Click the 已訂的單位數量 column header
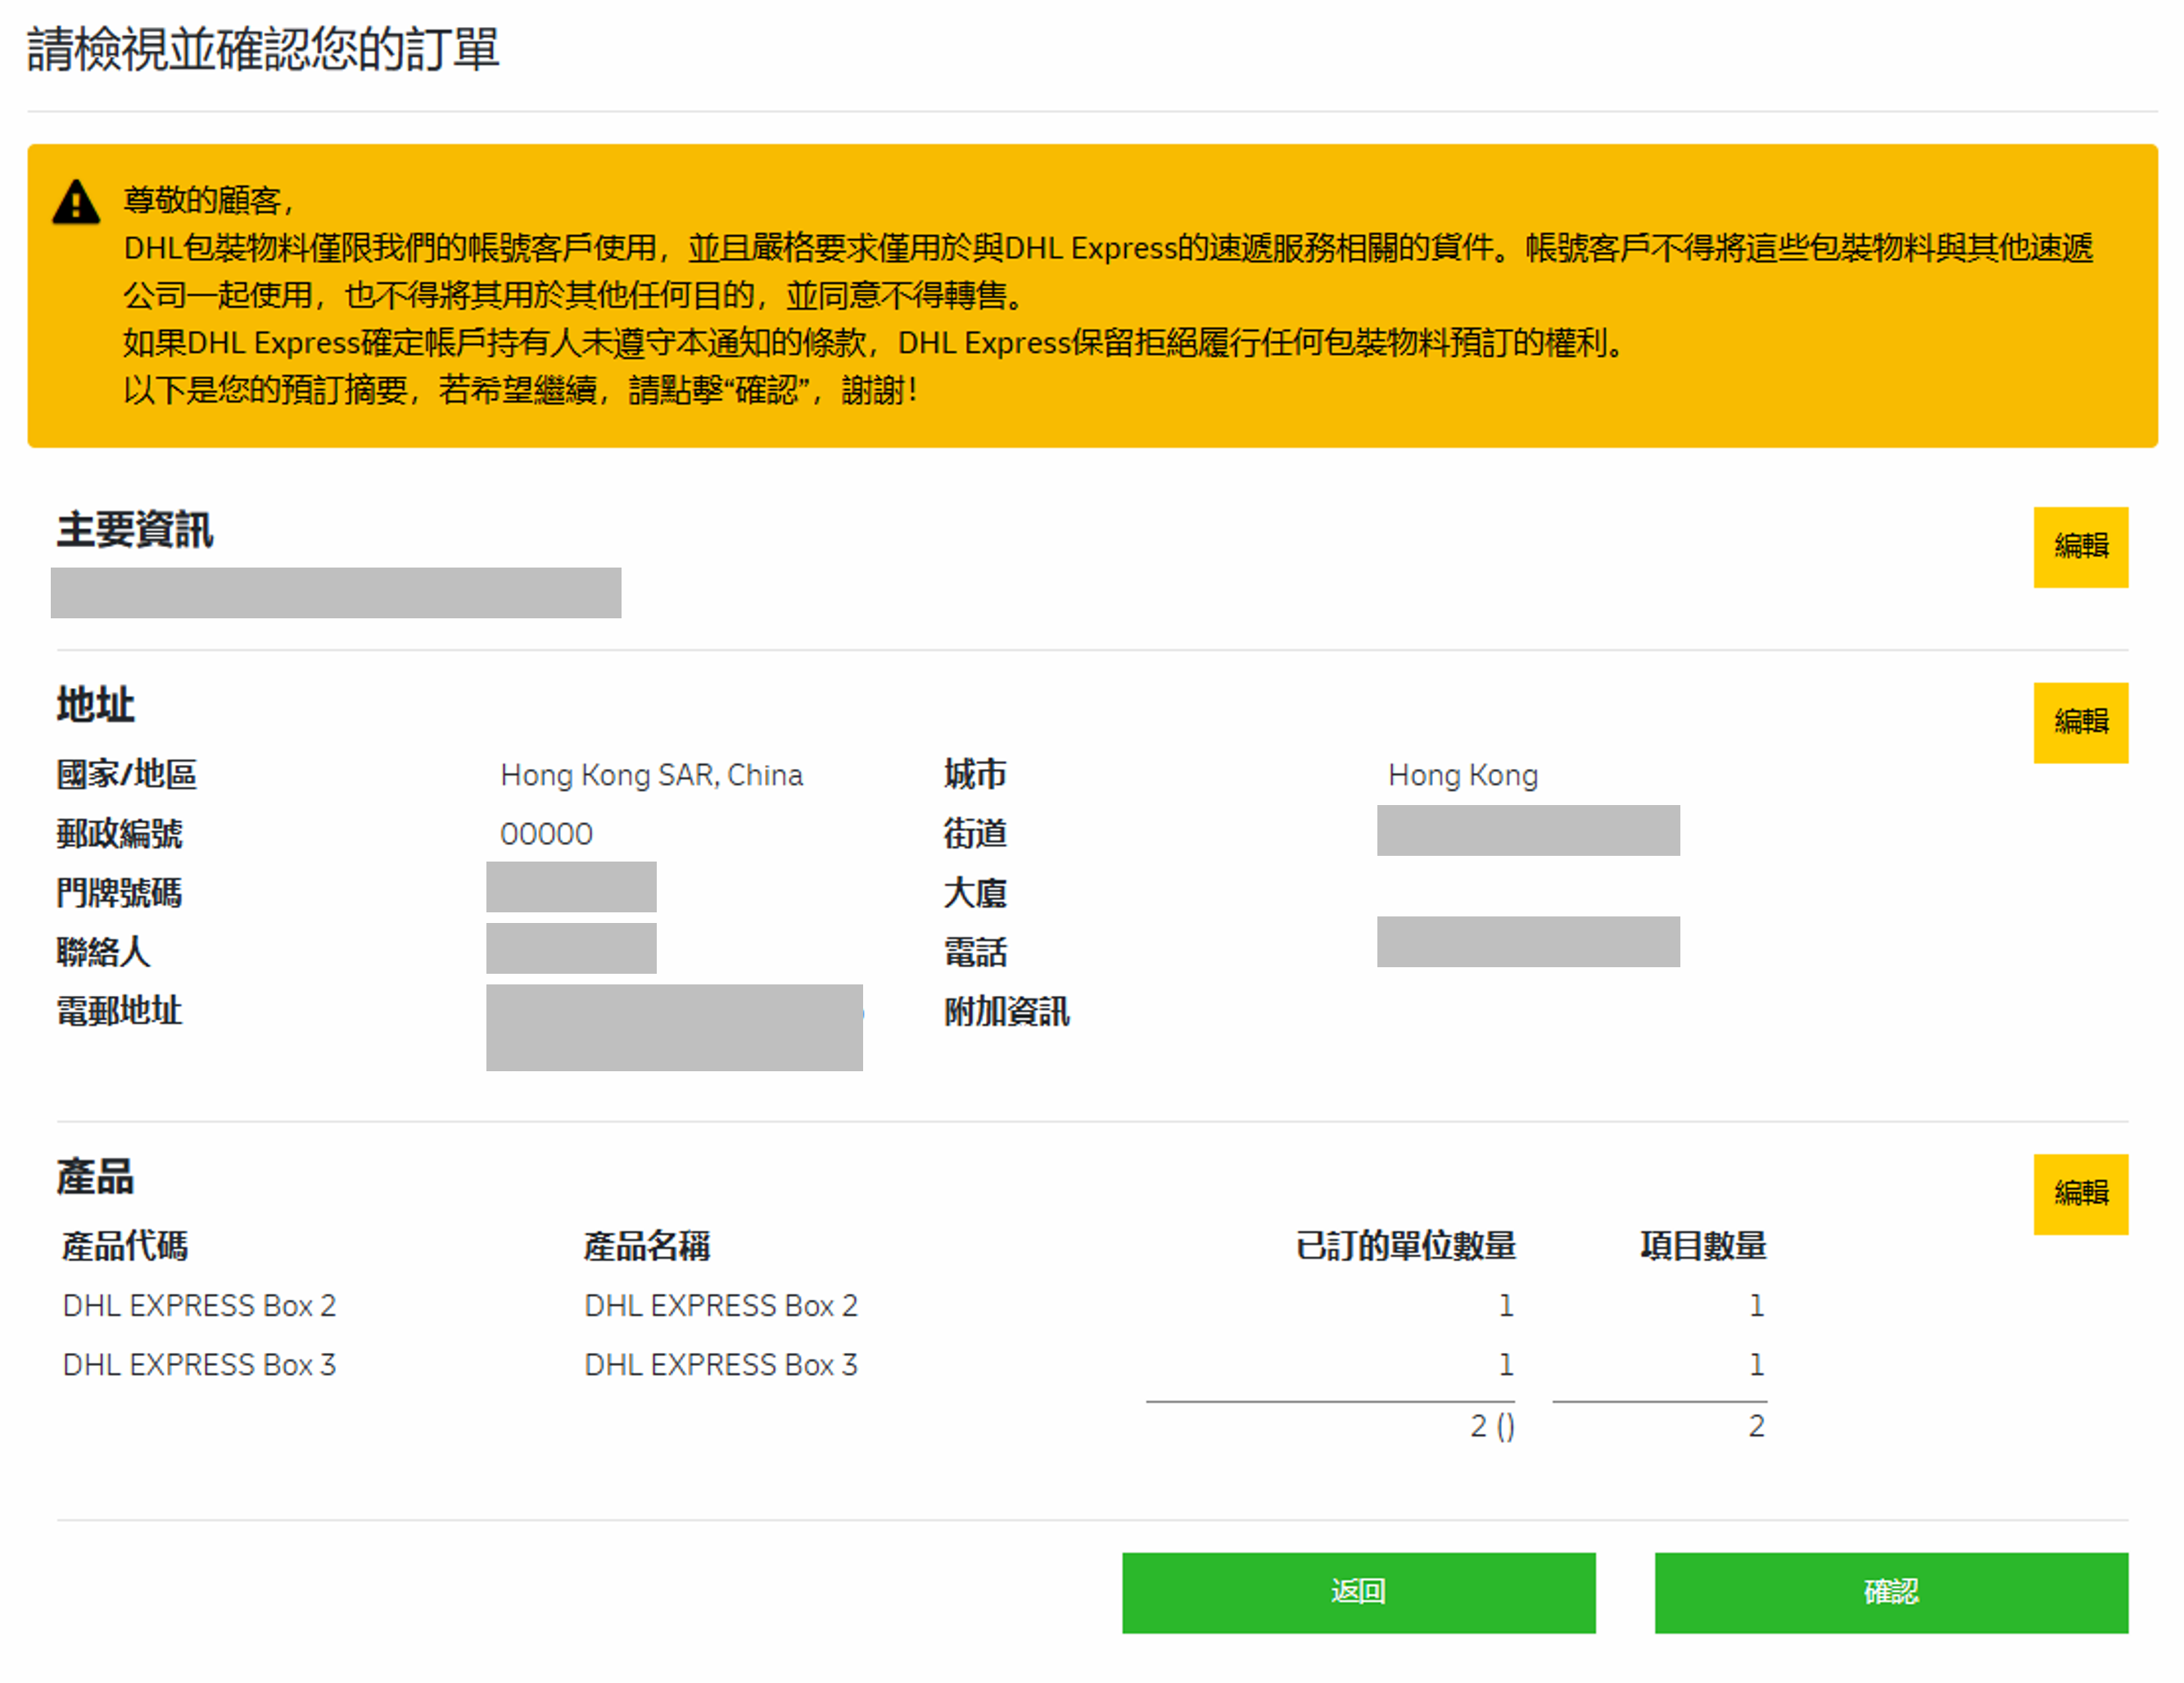 [1405, 1246]
